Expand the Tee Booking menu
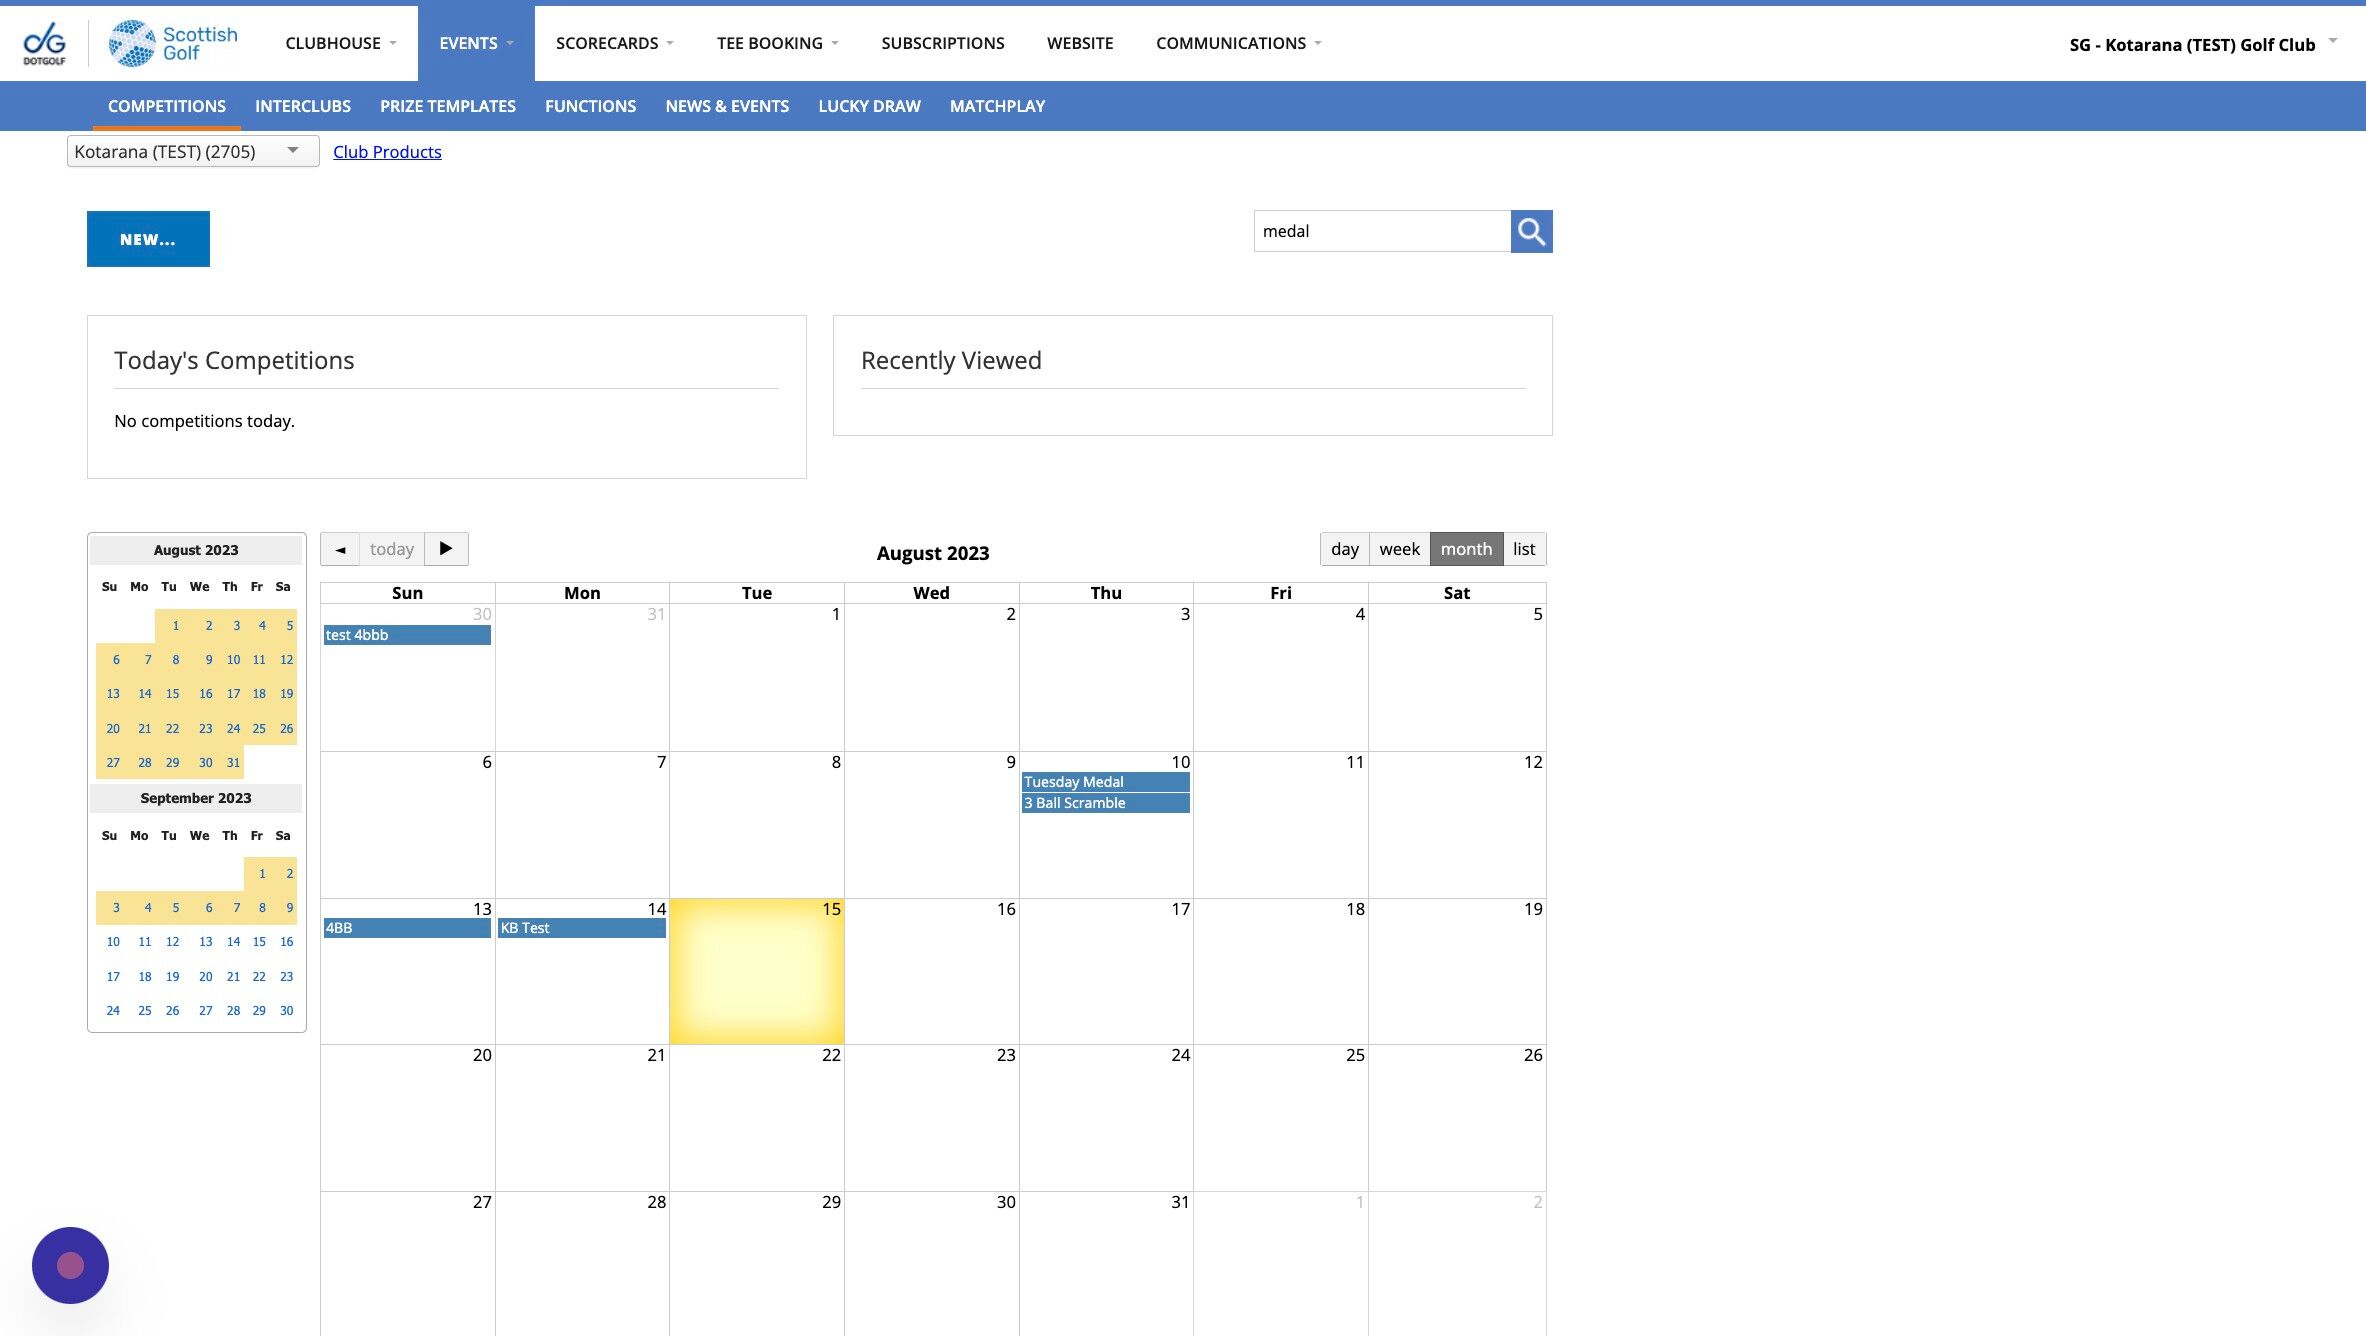The width and height of the screenshot is (2366, 1336). (x=777, y=43)
